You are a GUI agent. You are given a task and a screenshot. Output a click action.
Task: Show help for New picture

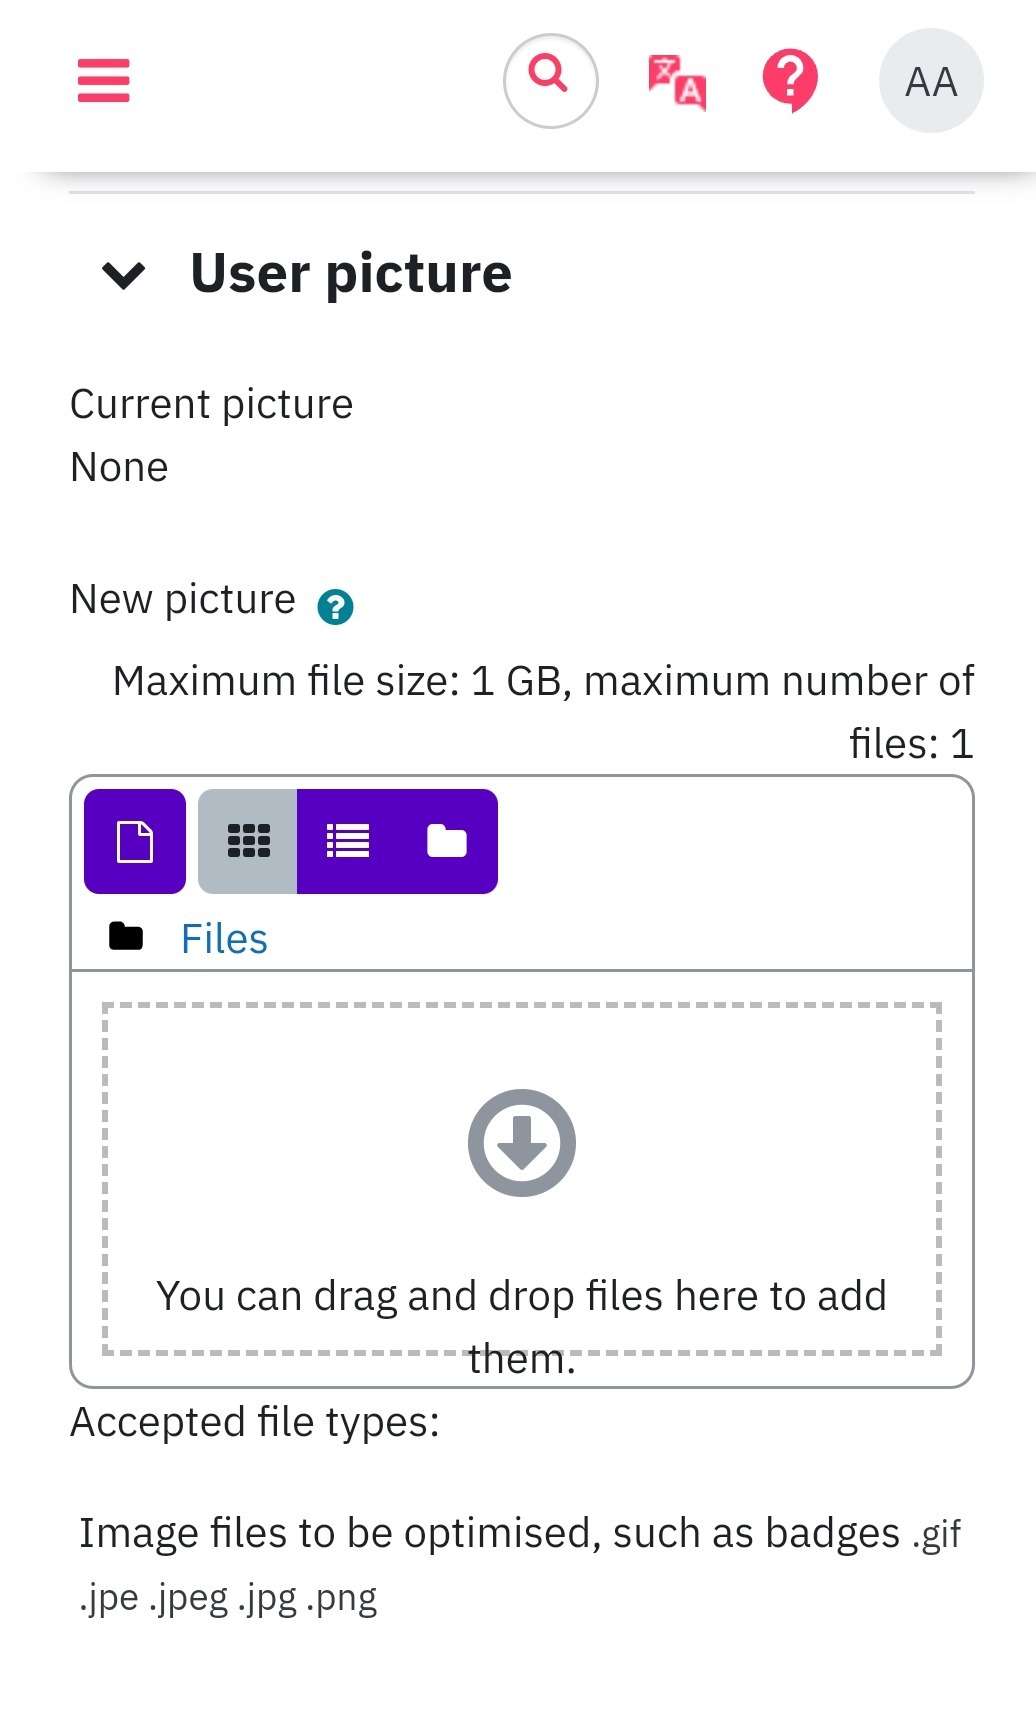(x=335, y=606)
